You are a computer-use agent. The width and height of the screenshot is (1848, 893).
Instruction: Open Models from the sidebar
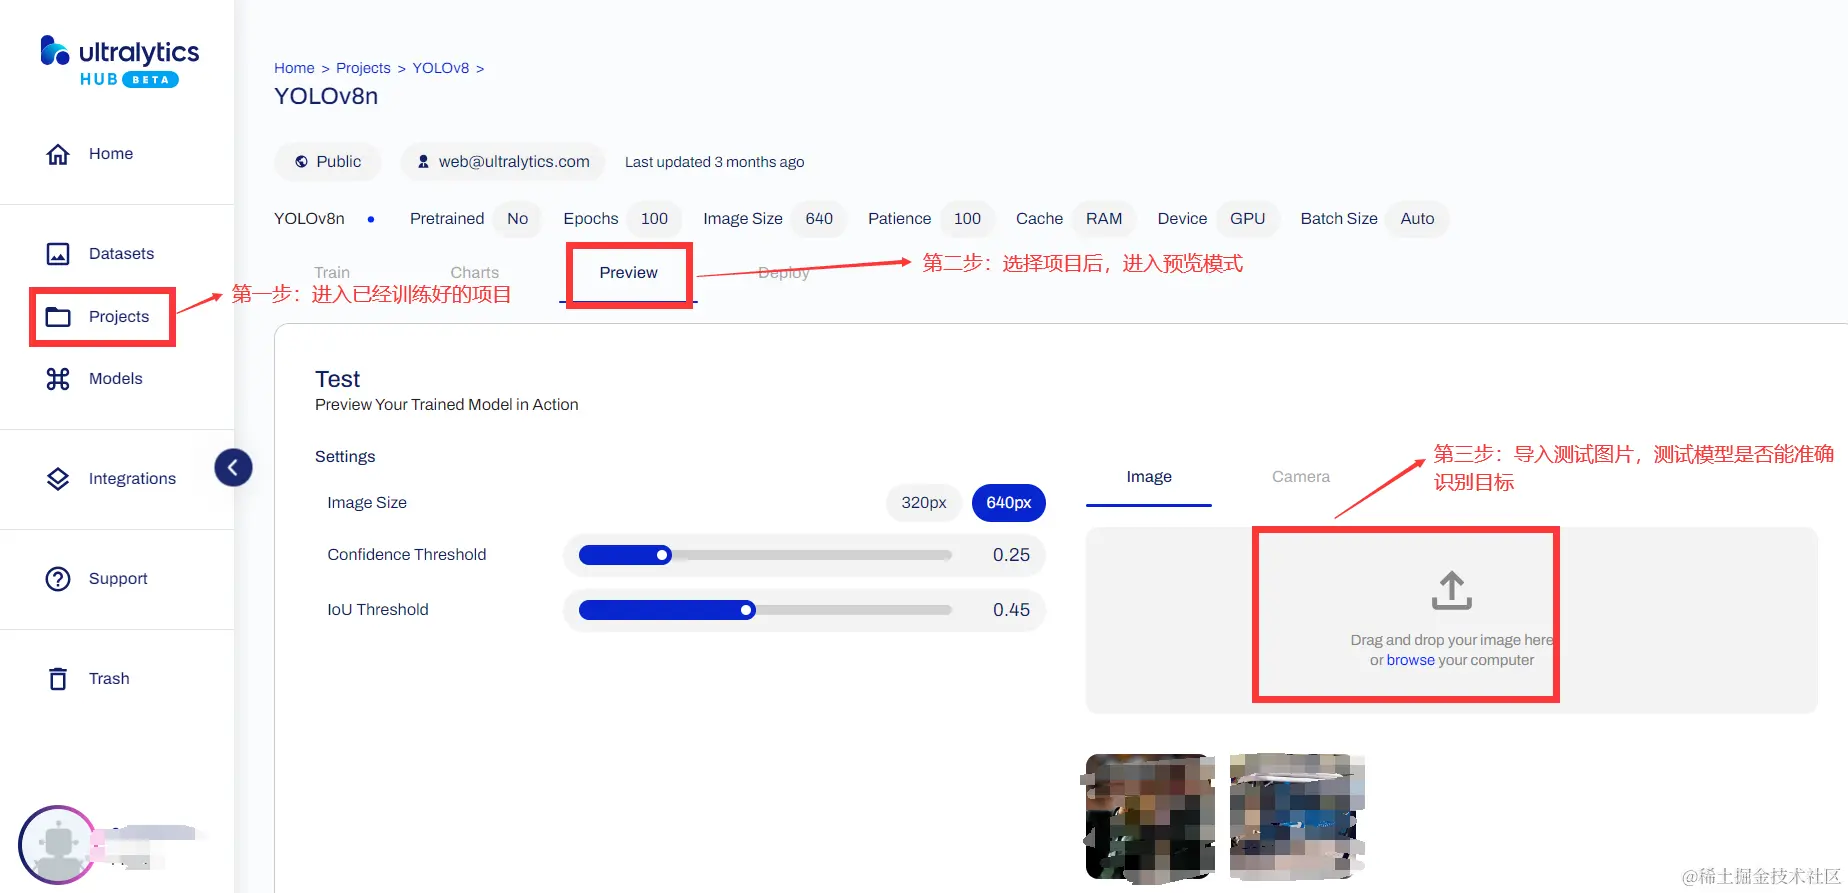click(115, 379)
